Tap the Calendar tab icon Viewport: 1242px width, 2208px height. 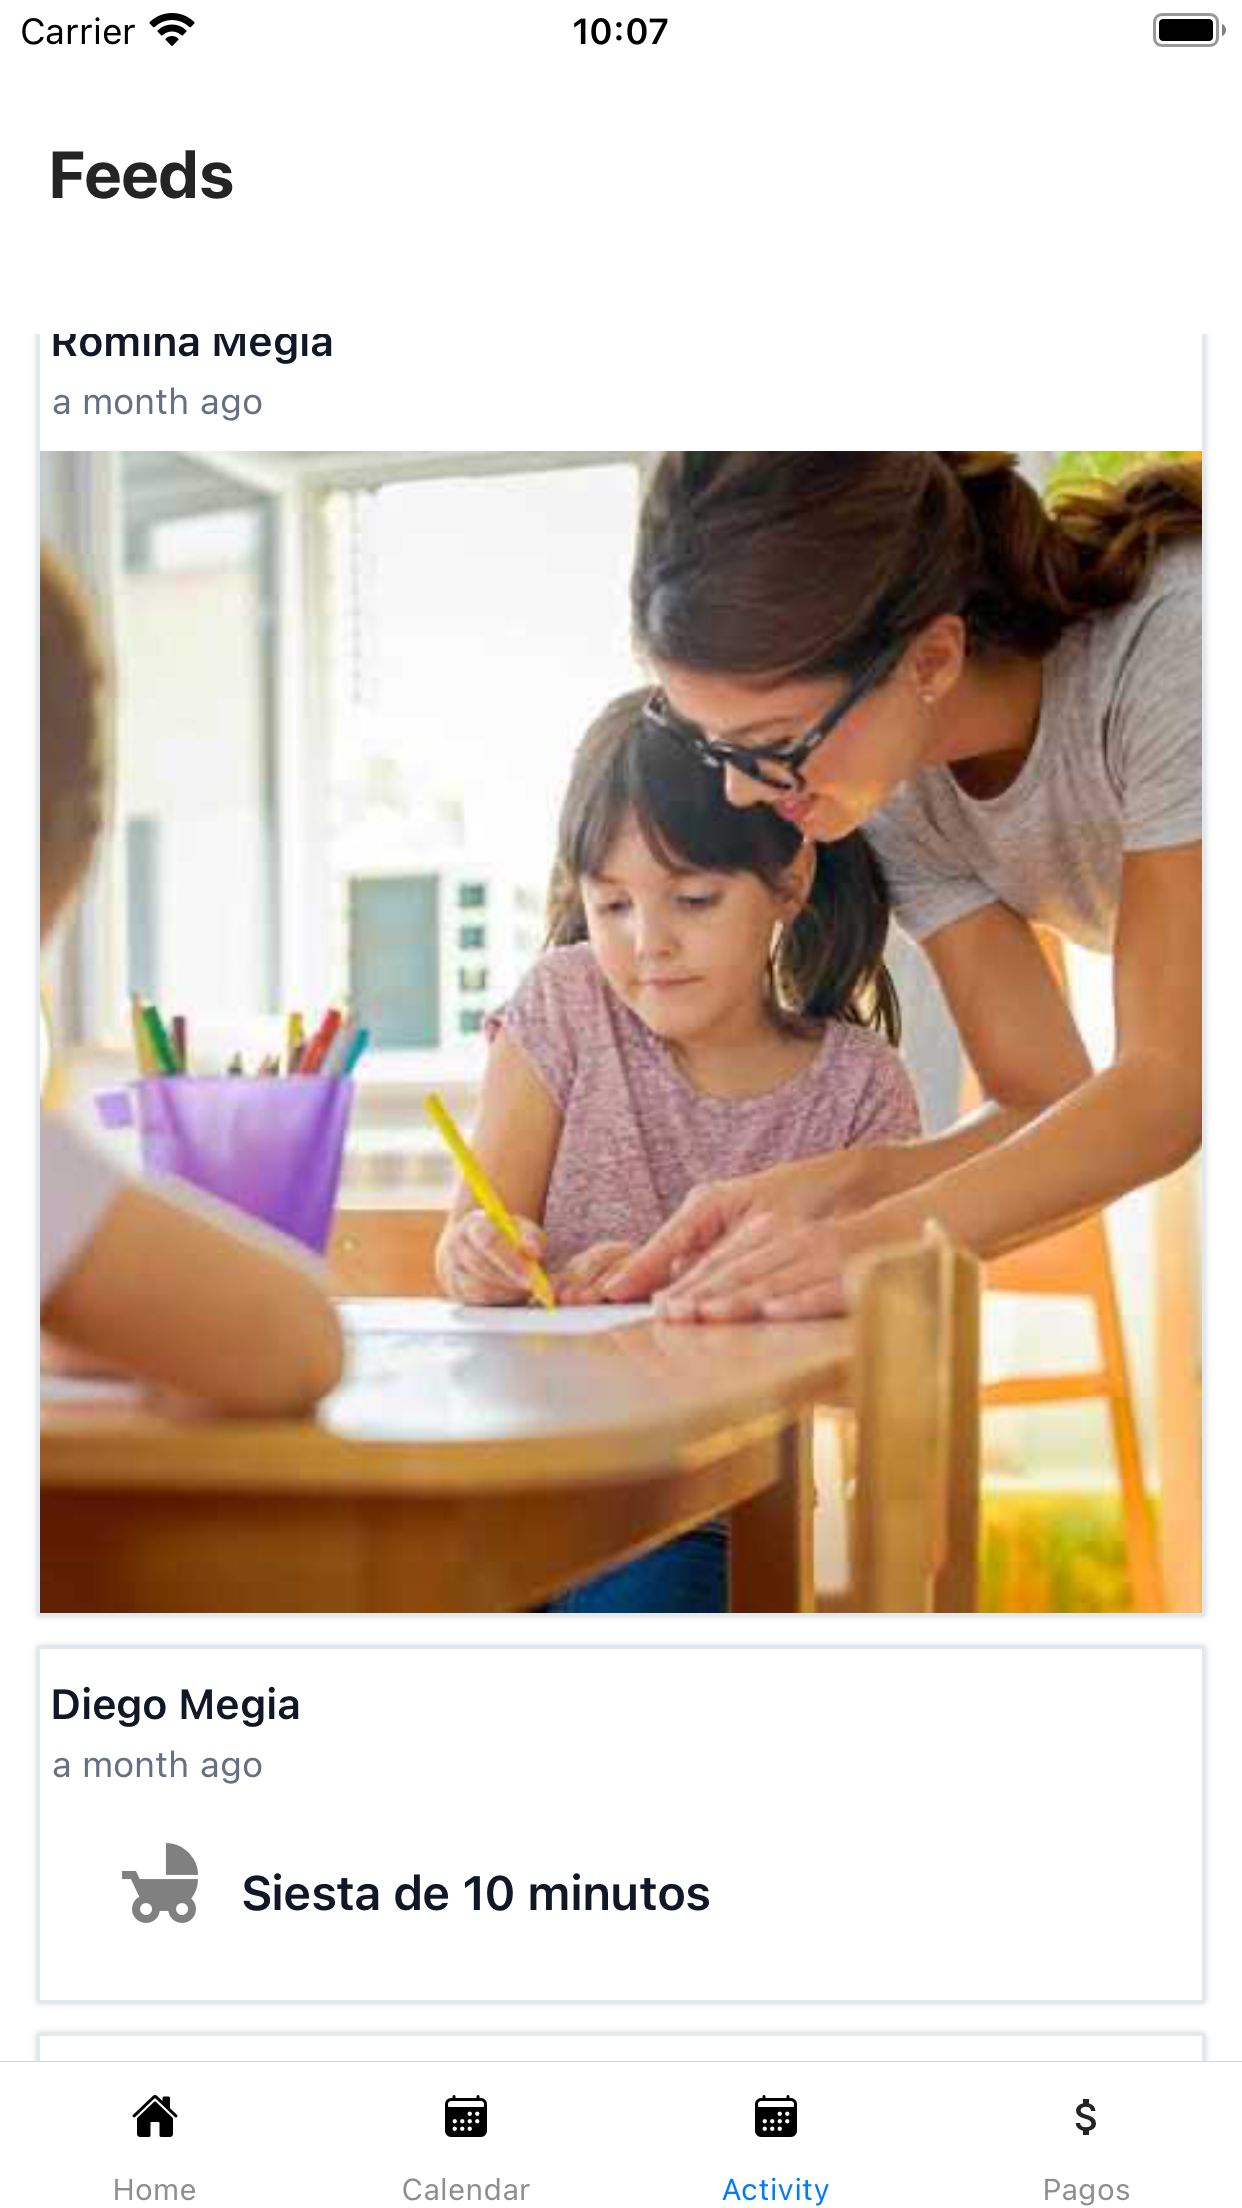pos(466,2116)
